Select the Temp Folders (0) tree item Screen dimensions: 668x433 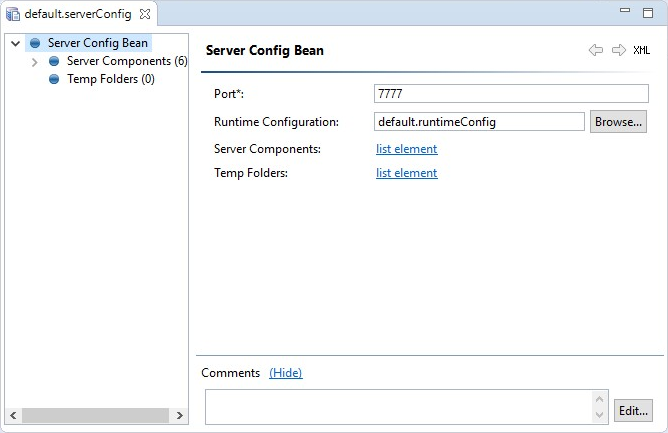point(110,80)
